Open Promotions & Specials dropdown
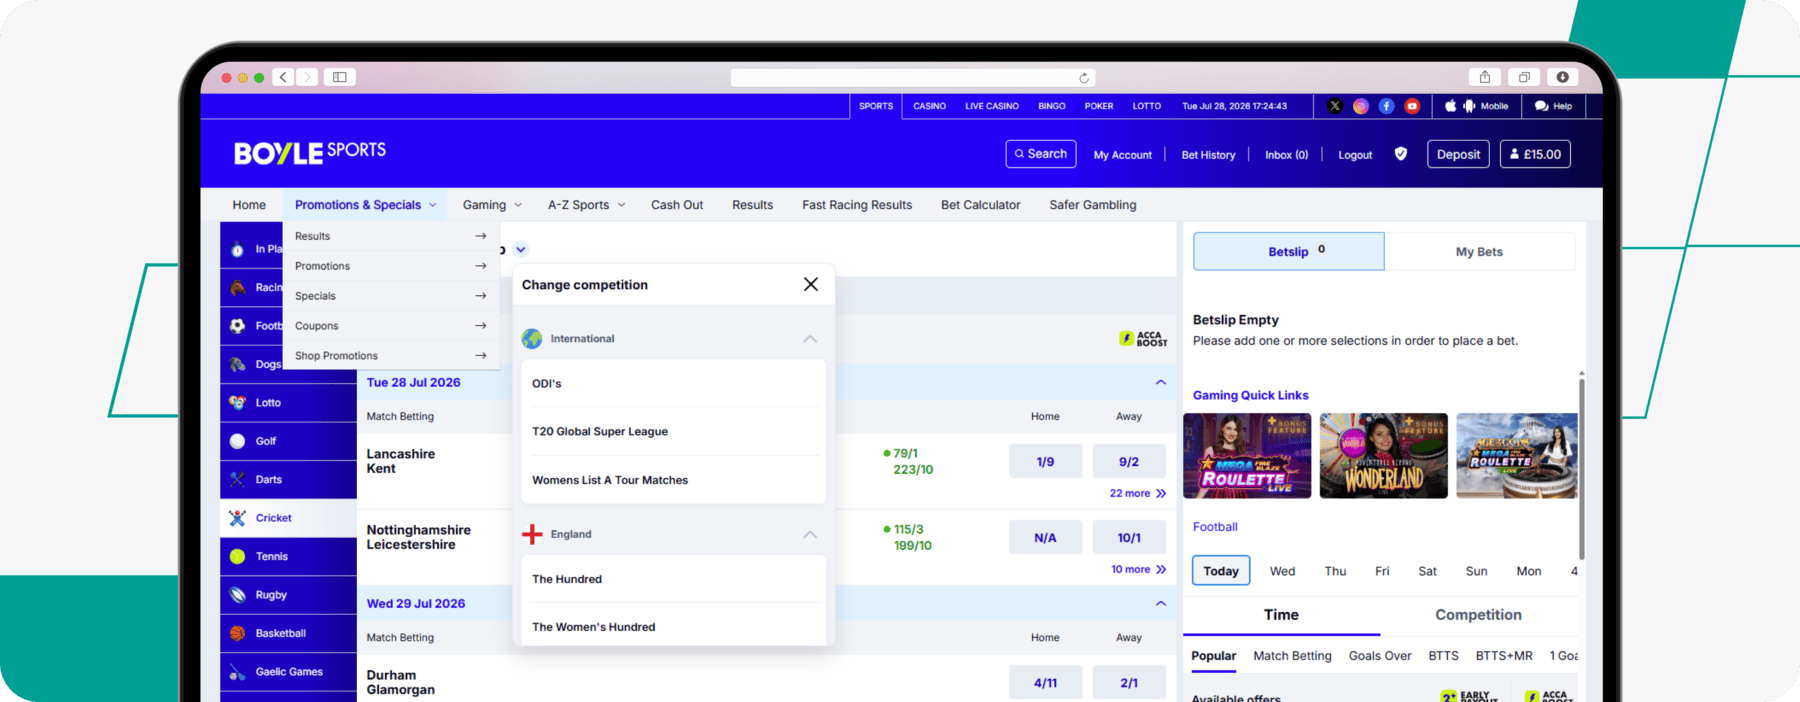The image size is (1800, 702). (365, 205)
